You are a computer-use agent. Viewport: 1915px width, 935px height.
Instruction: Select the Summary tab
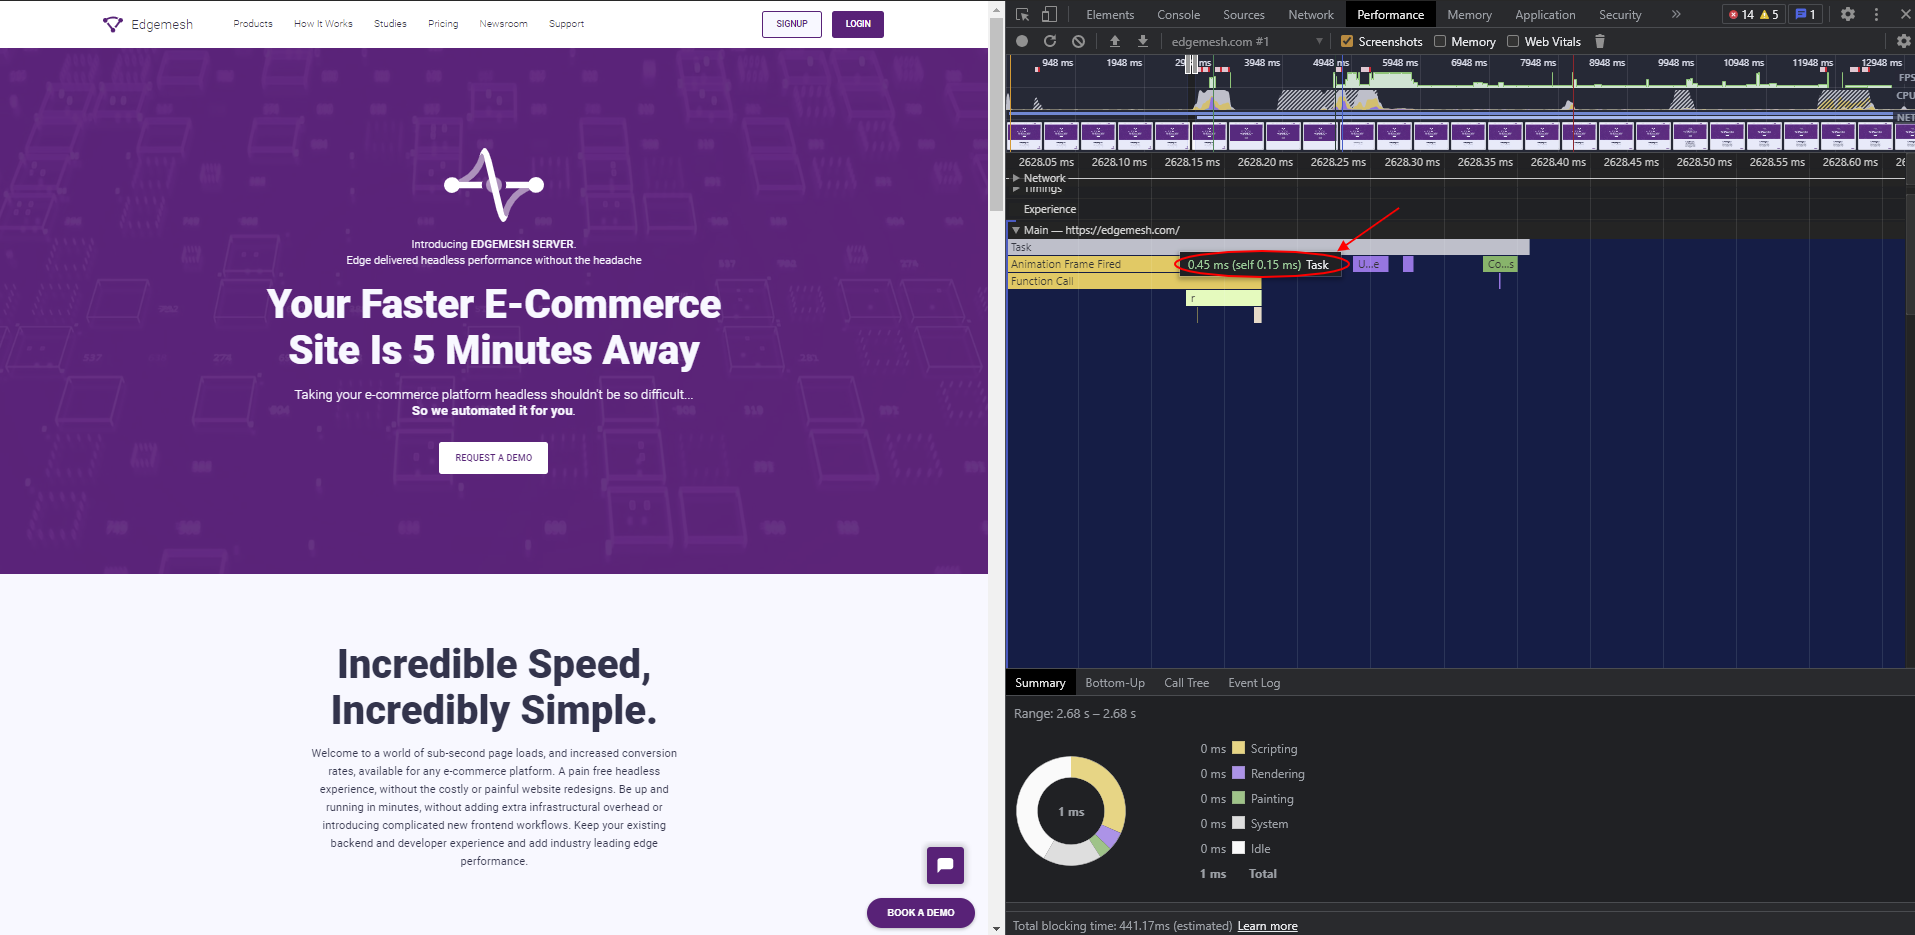pyautogui.click(x=1040, y=683)
